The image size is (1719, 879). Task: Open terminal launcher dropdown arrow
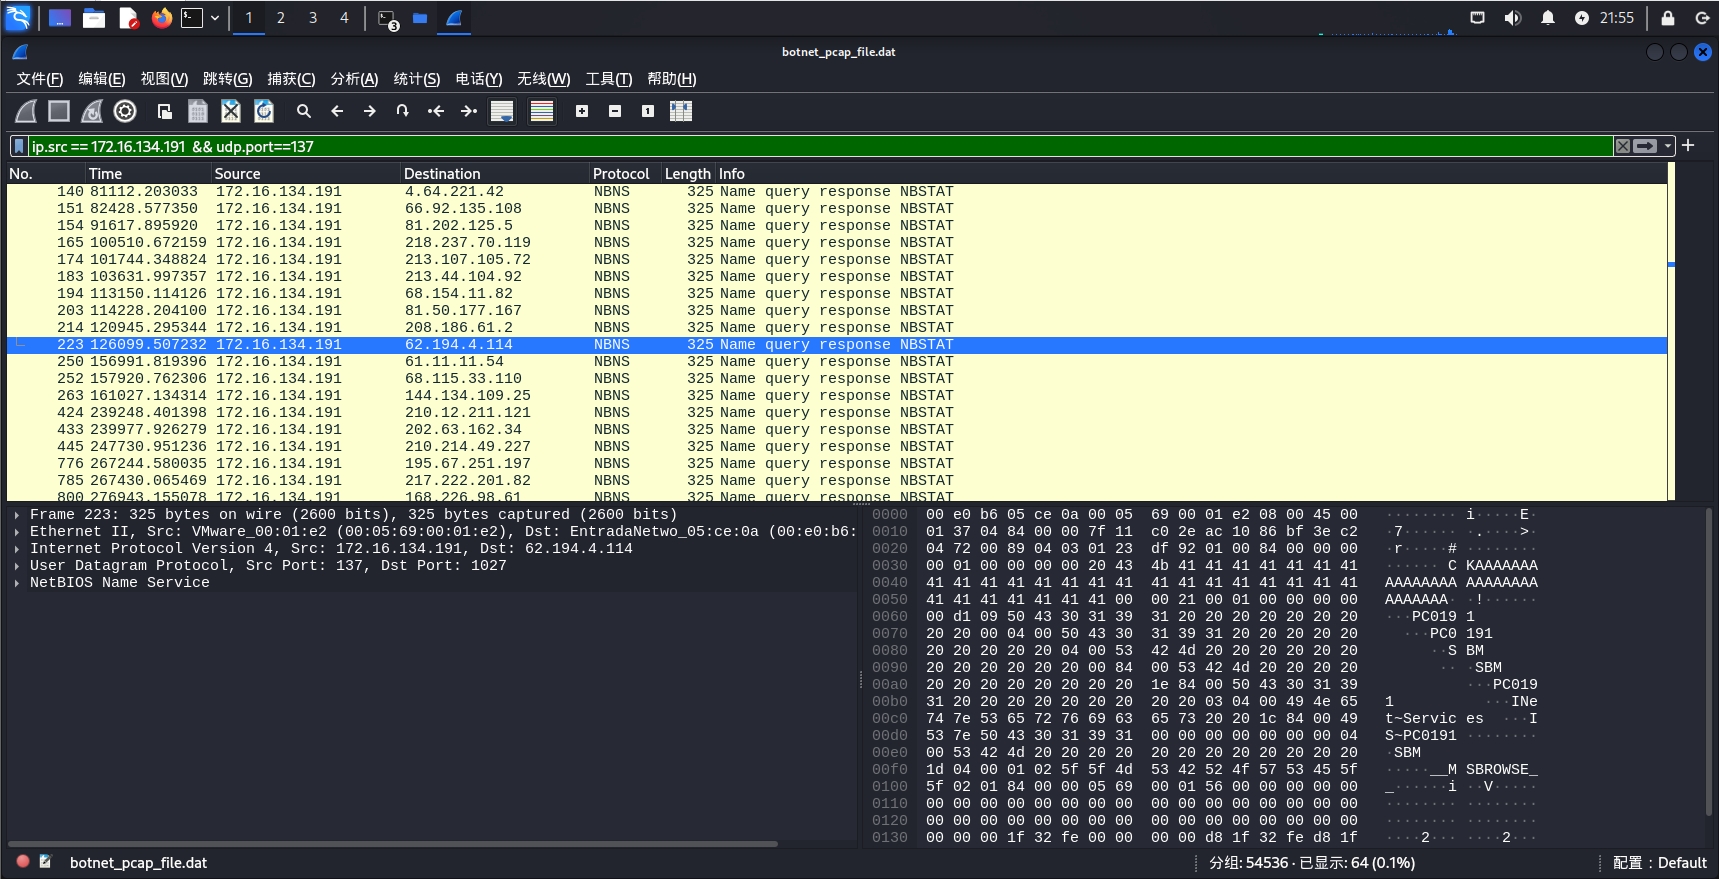click(215, 18)
